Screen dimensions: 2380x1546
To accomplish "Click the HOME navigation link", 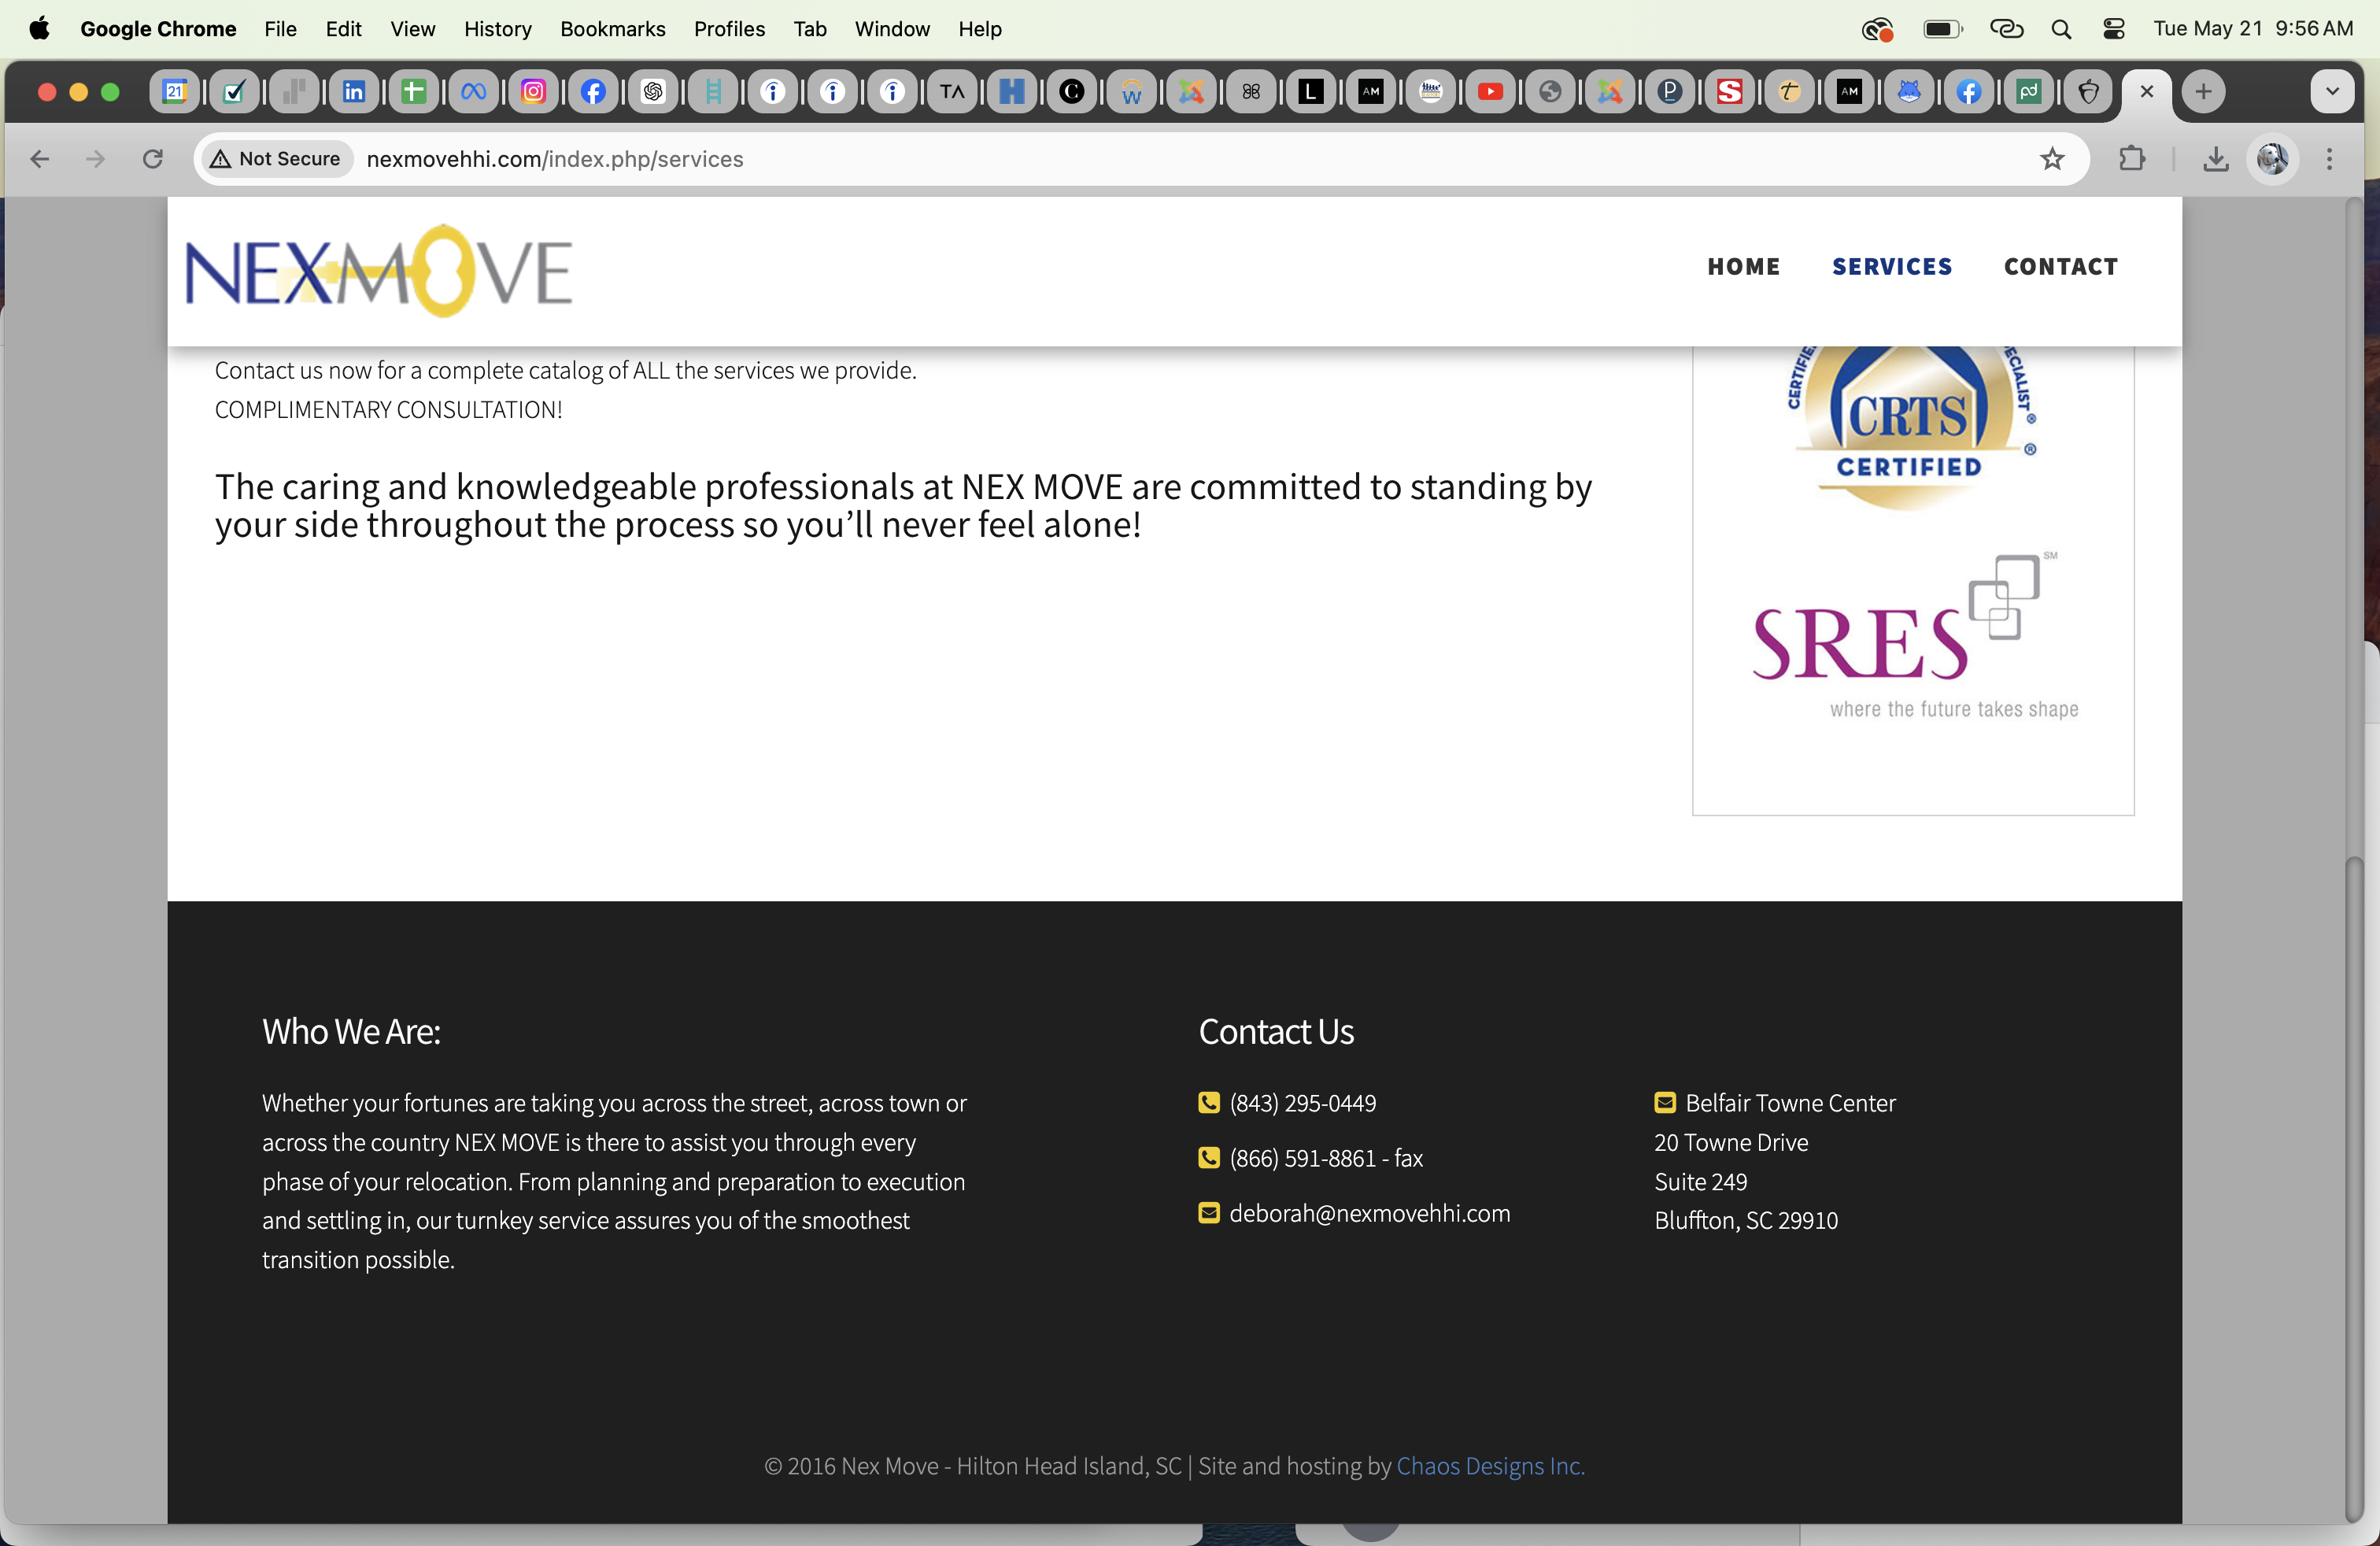I will pos(1743,267).
